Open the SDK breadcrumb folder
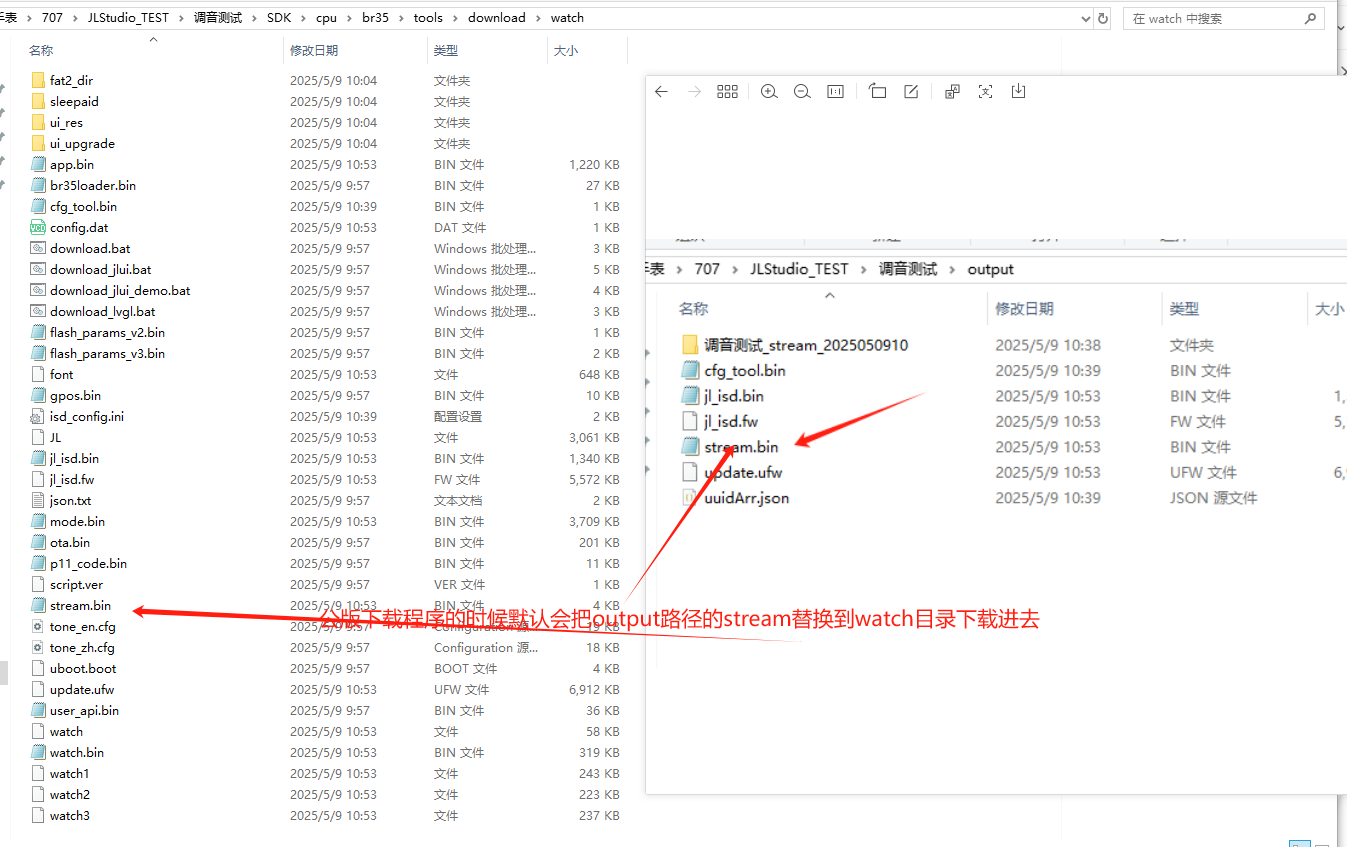The image size is (1347, 847). [x=278, y=18]
